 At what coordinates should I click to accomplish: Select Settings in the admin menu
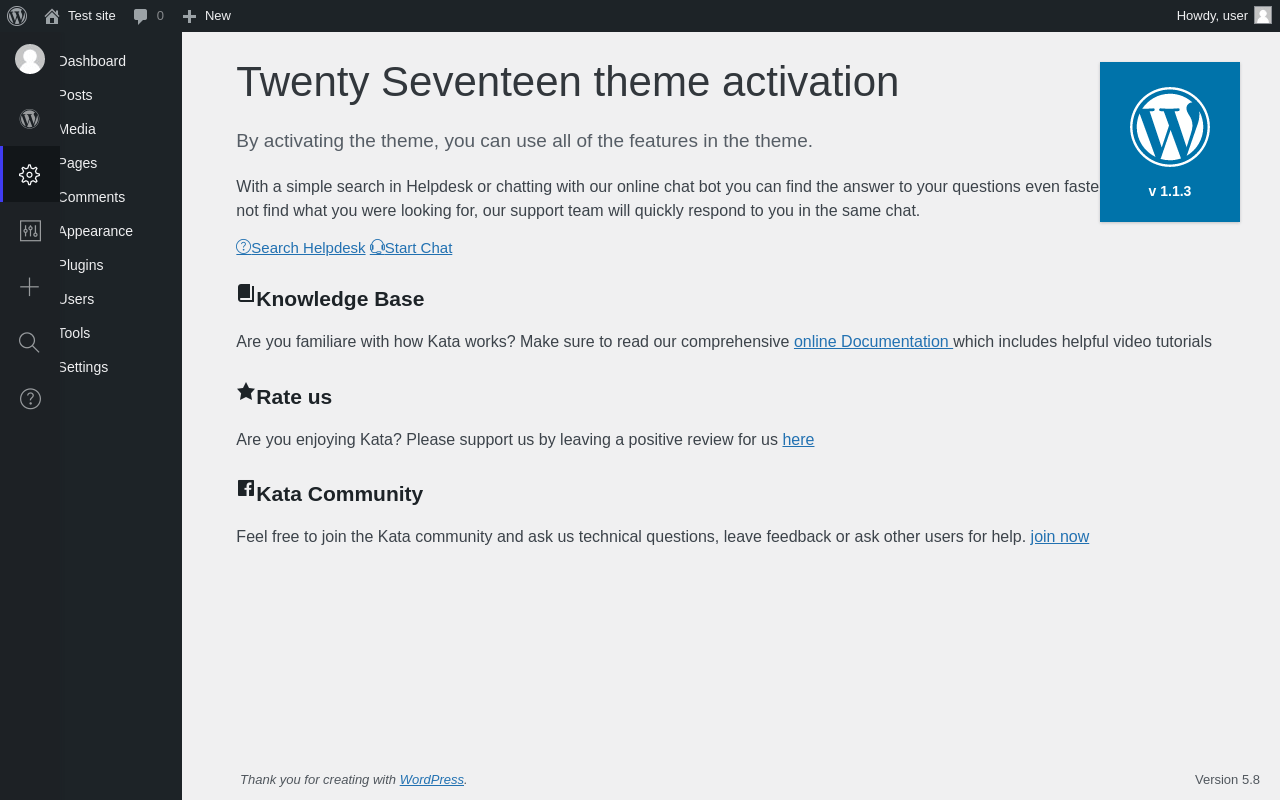(x=83, y=367)
